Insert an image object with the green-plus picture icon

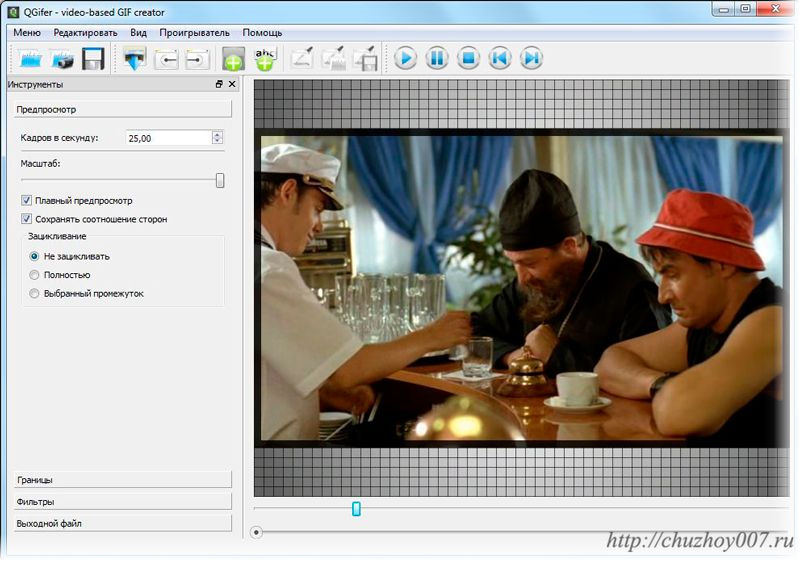click(234, 59)
